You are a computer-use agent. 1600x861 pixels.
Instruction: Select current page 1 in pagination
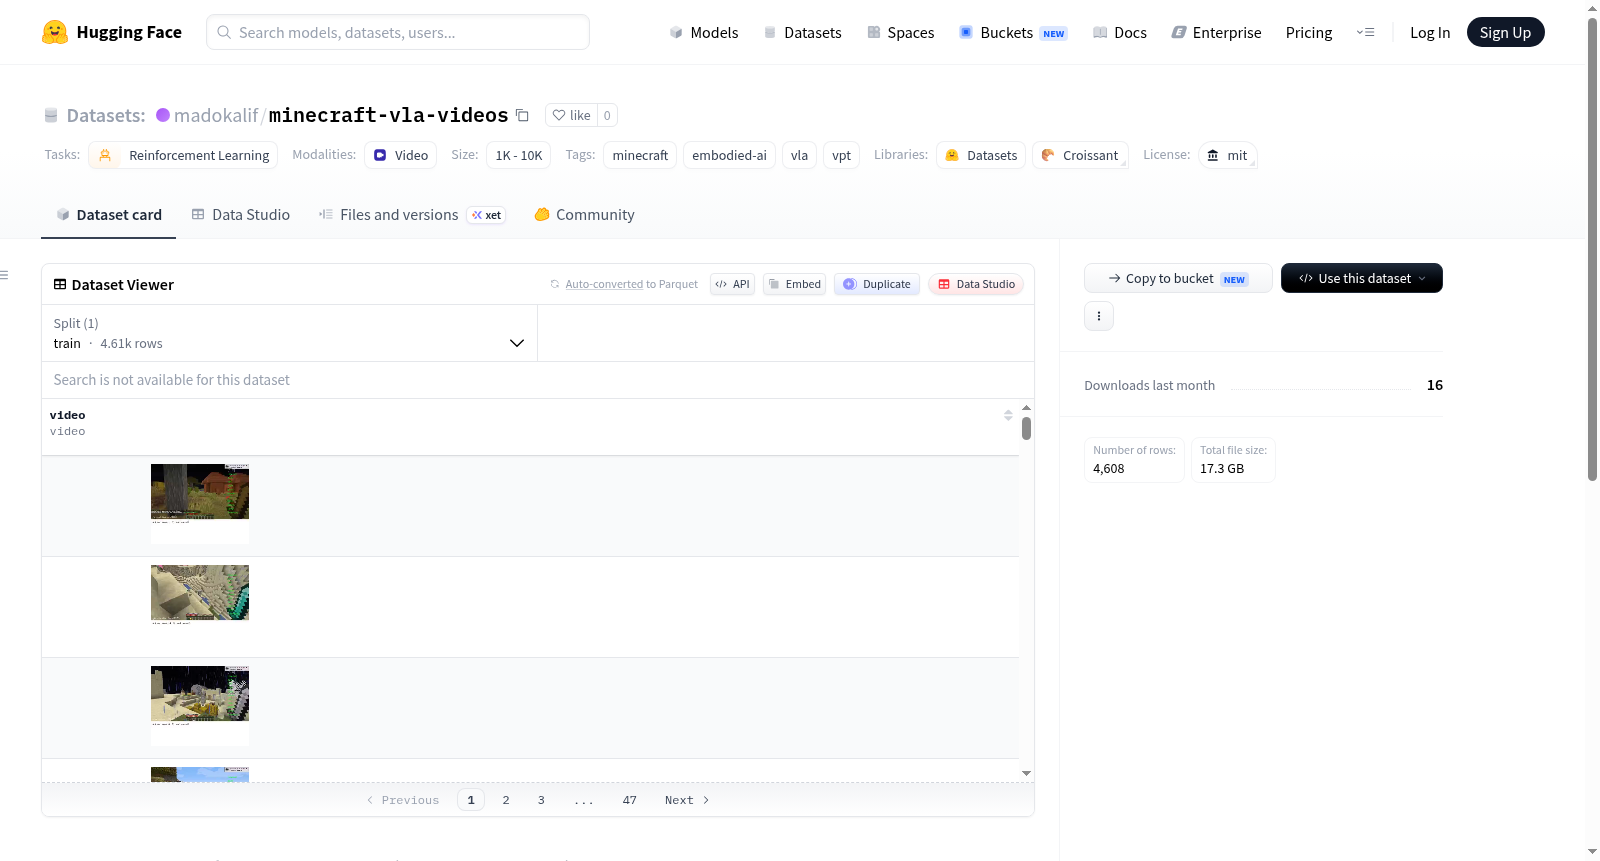pos(471,800)
